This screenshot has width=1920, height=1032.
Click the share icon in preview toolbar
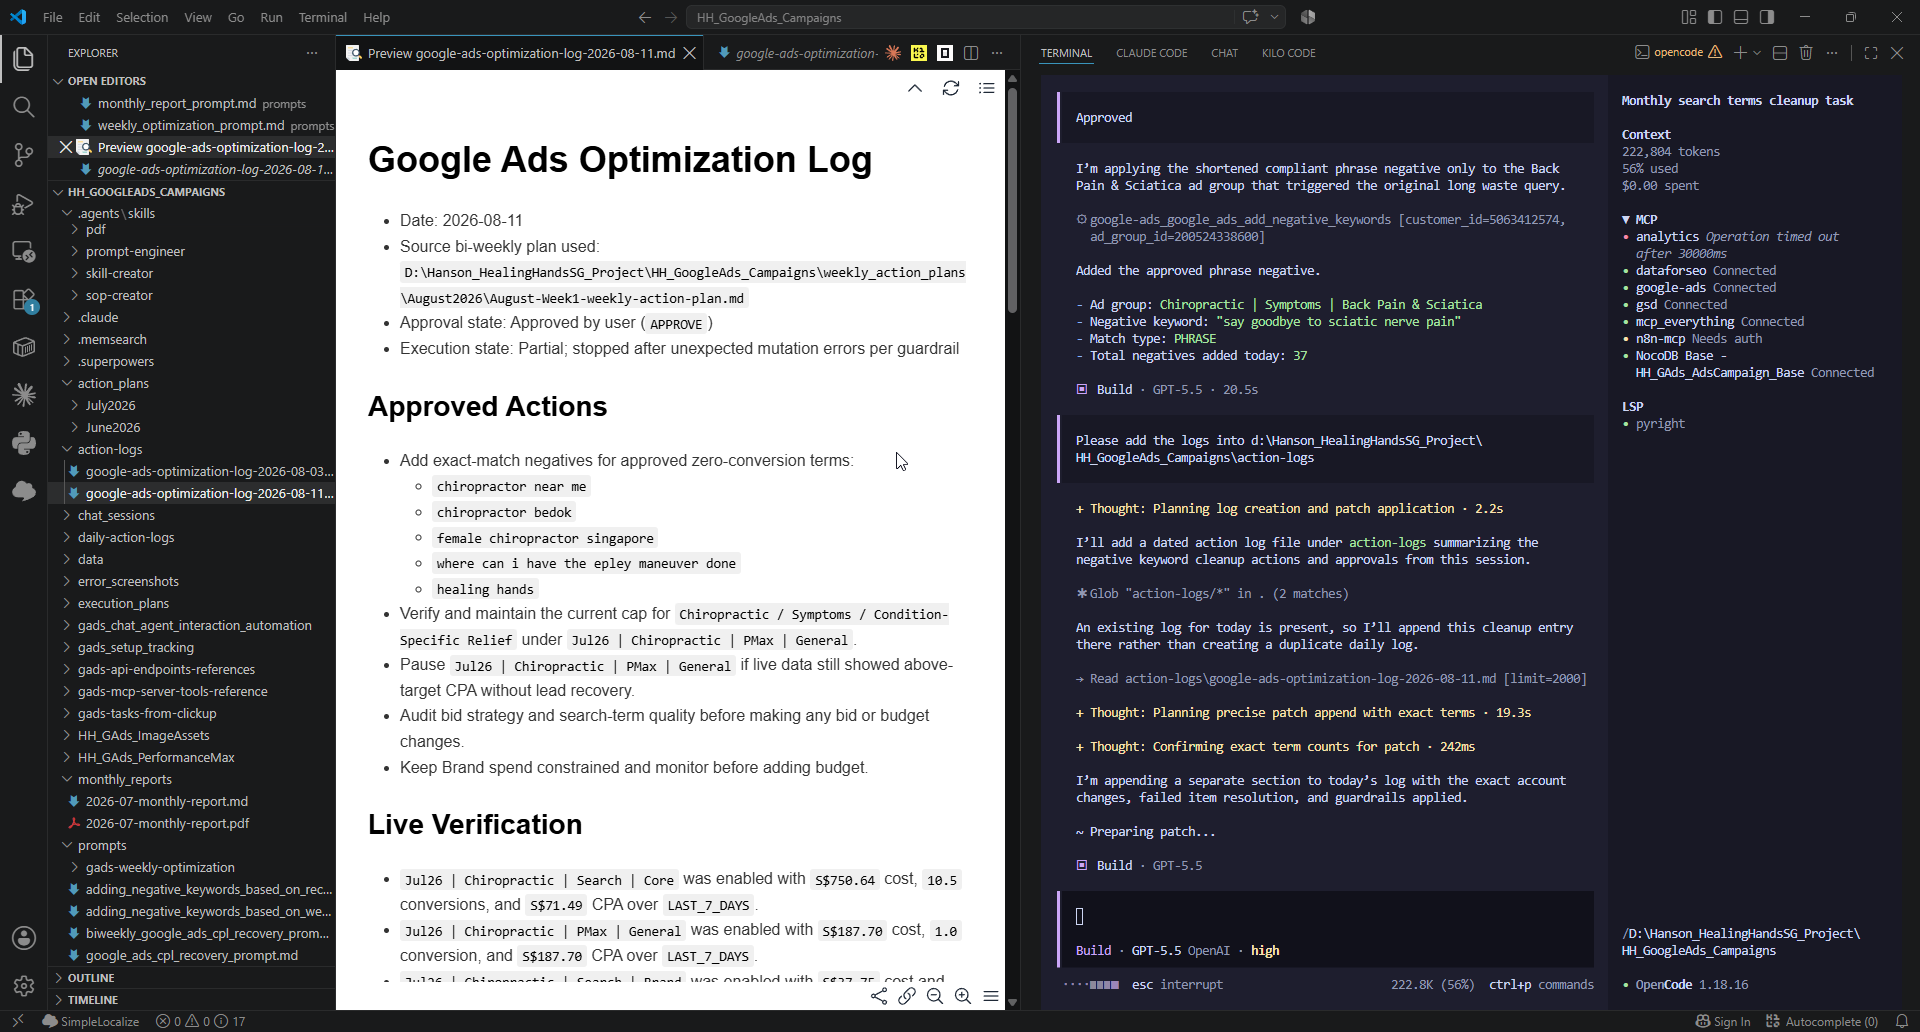pos(879,996)
